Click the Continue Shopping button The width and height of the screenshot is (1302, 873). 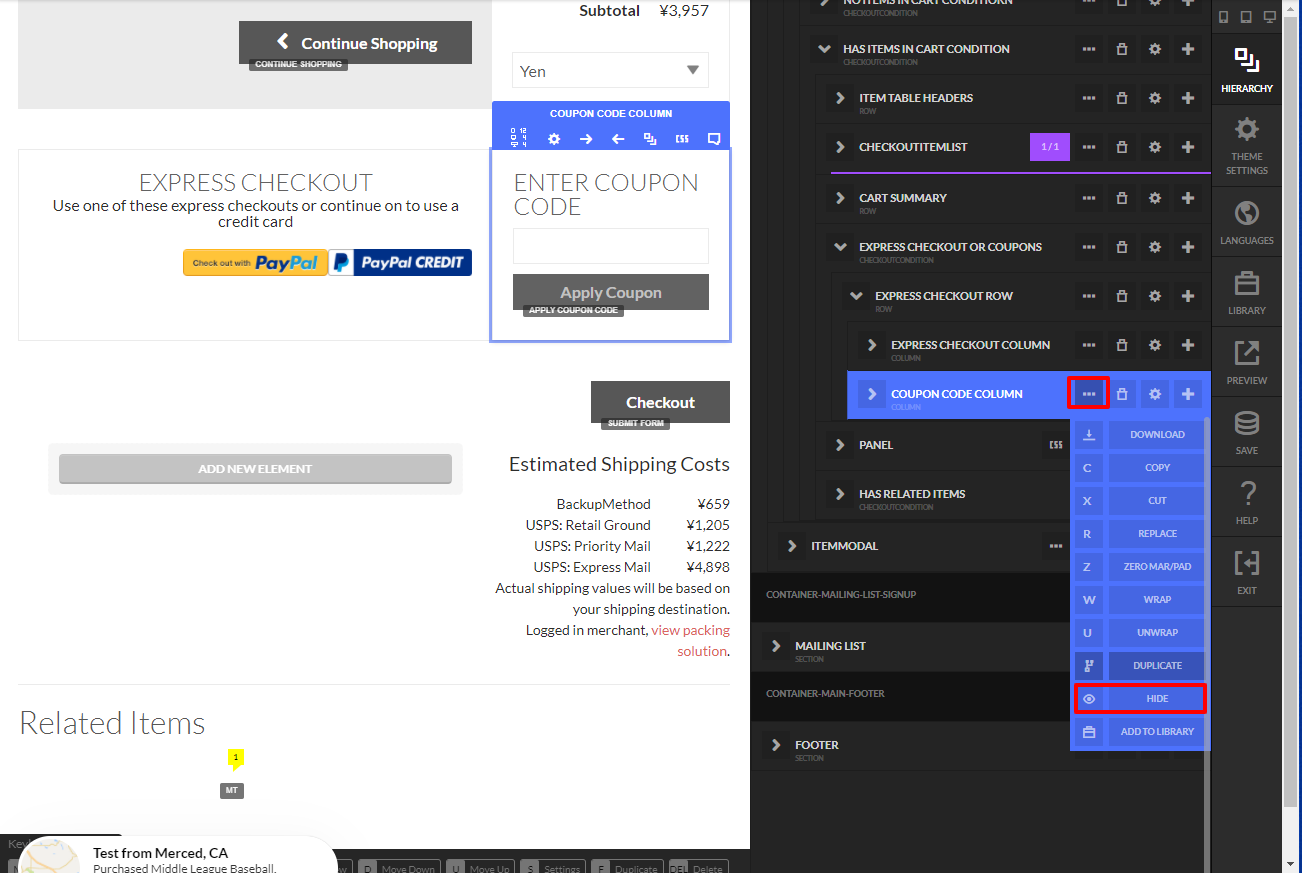pyautogui.click(x=355, y=43)
